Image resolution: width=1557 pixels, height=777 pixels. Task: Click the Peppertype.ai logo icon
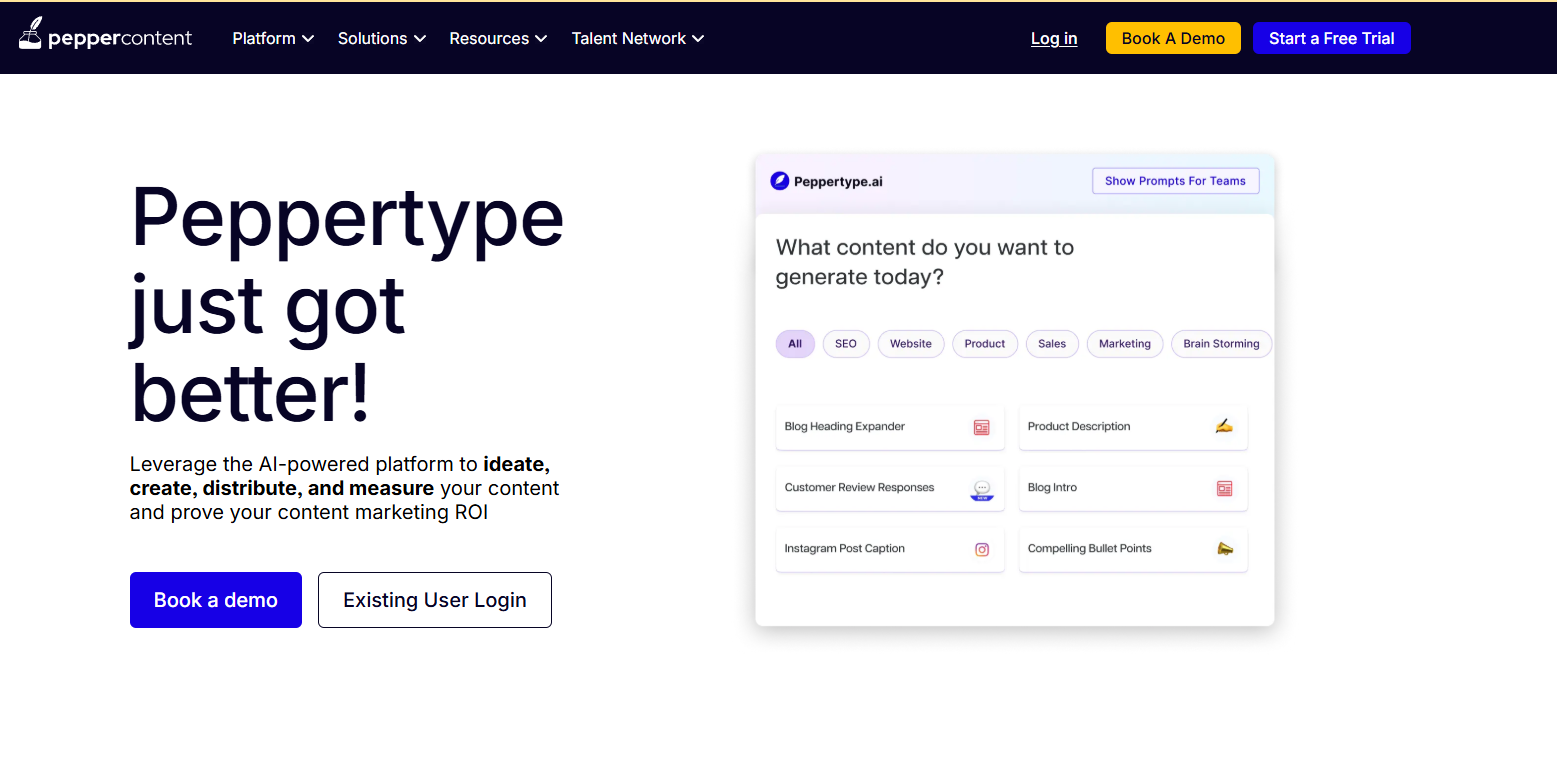click(x=780, y=181)
